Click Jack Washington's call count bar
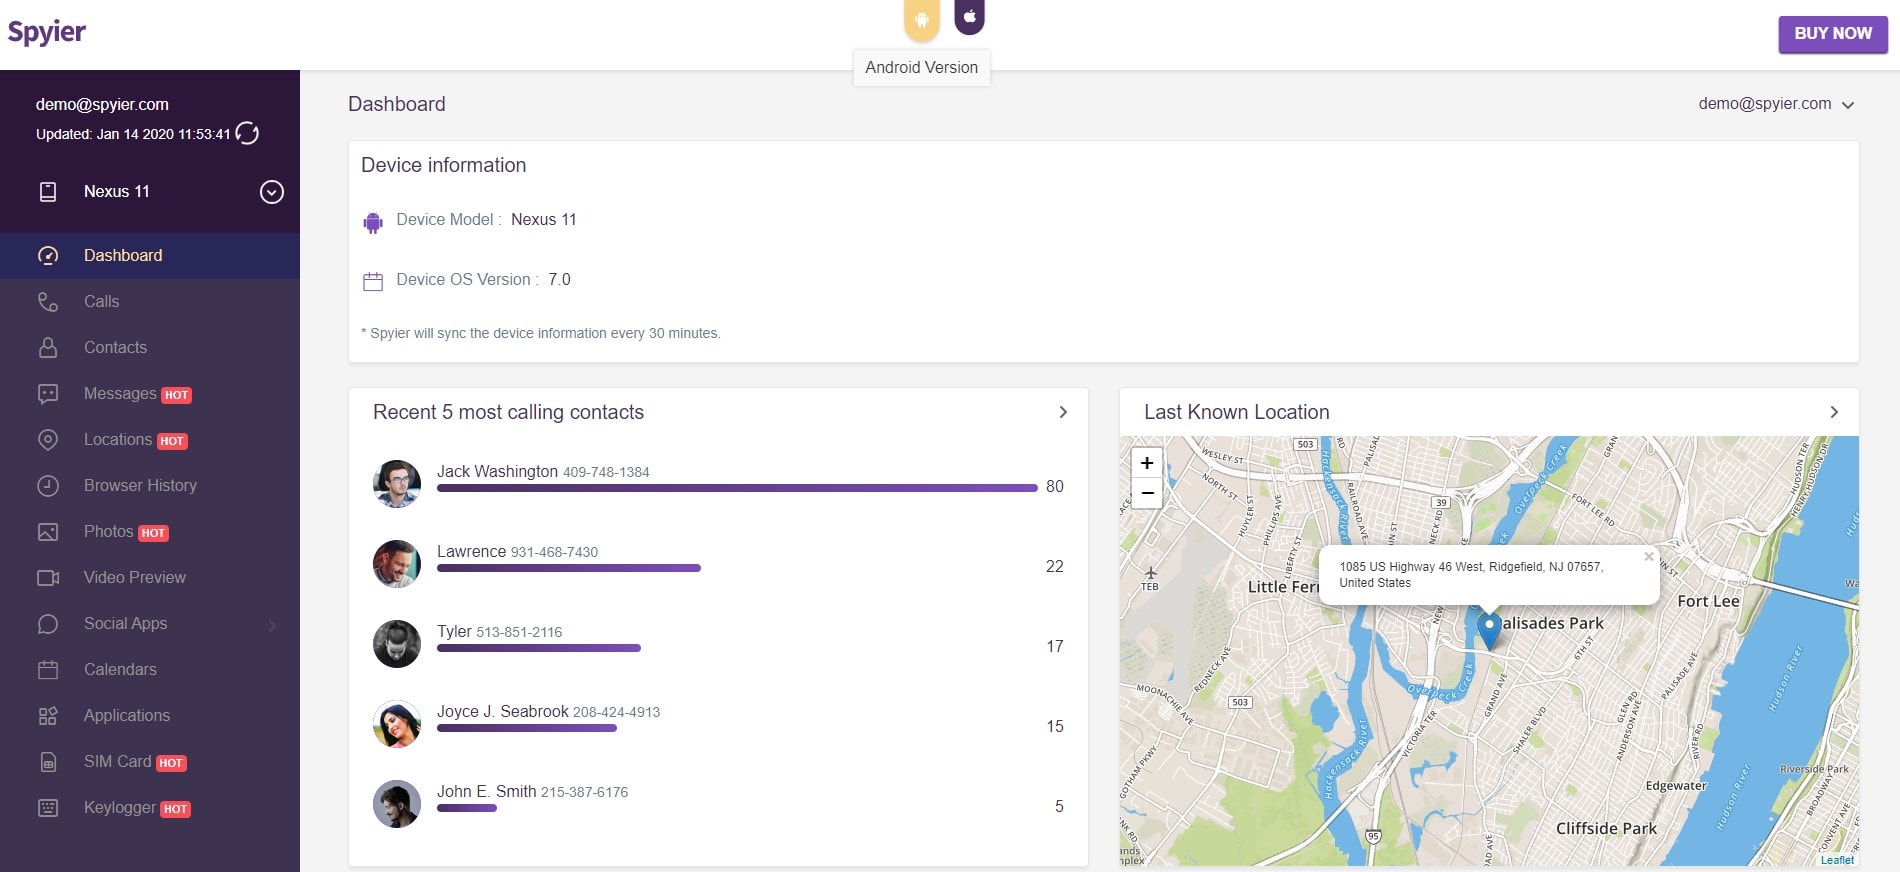1900x872 pixels. (x=737, y=488)
